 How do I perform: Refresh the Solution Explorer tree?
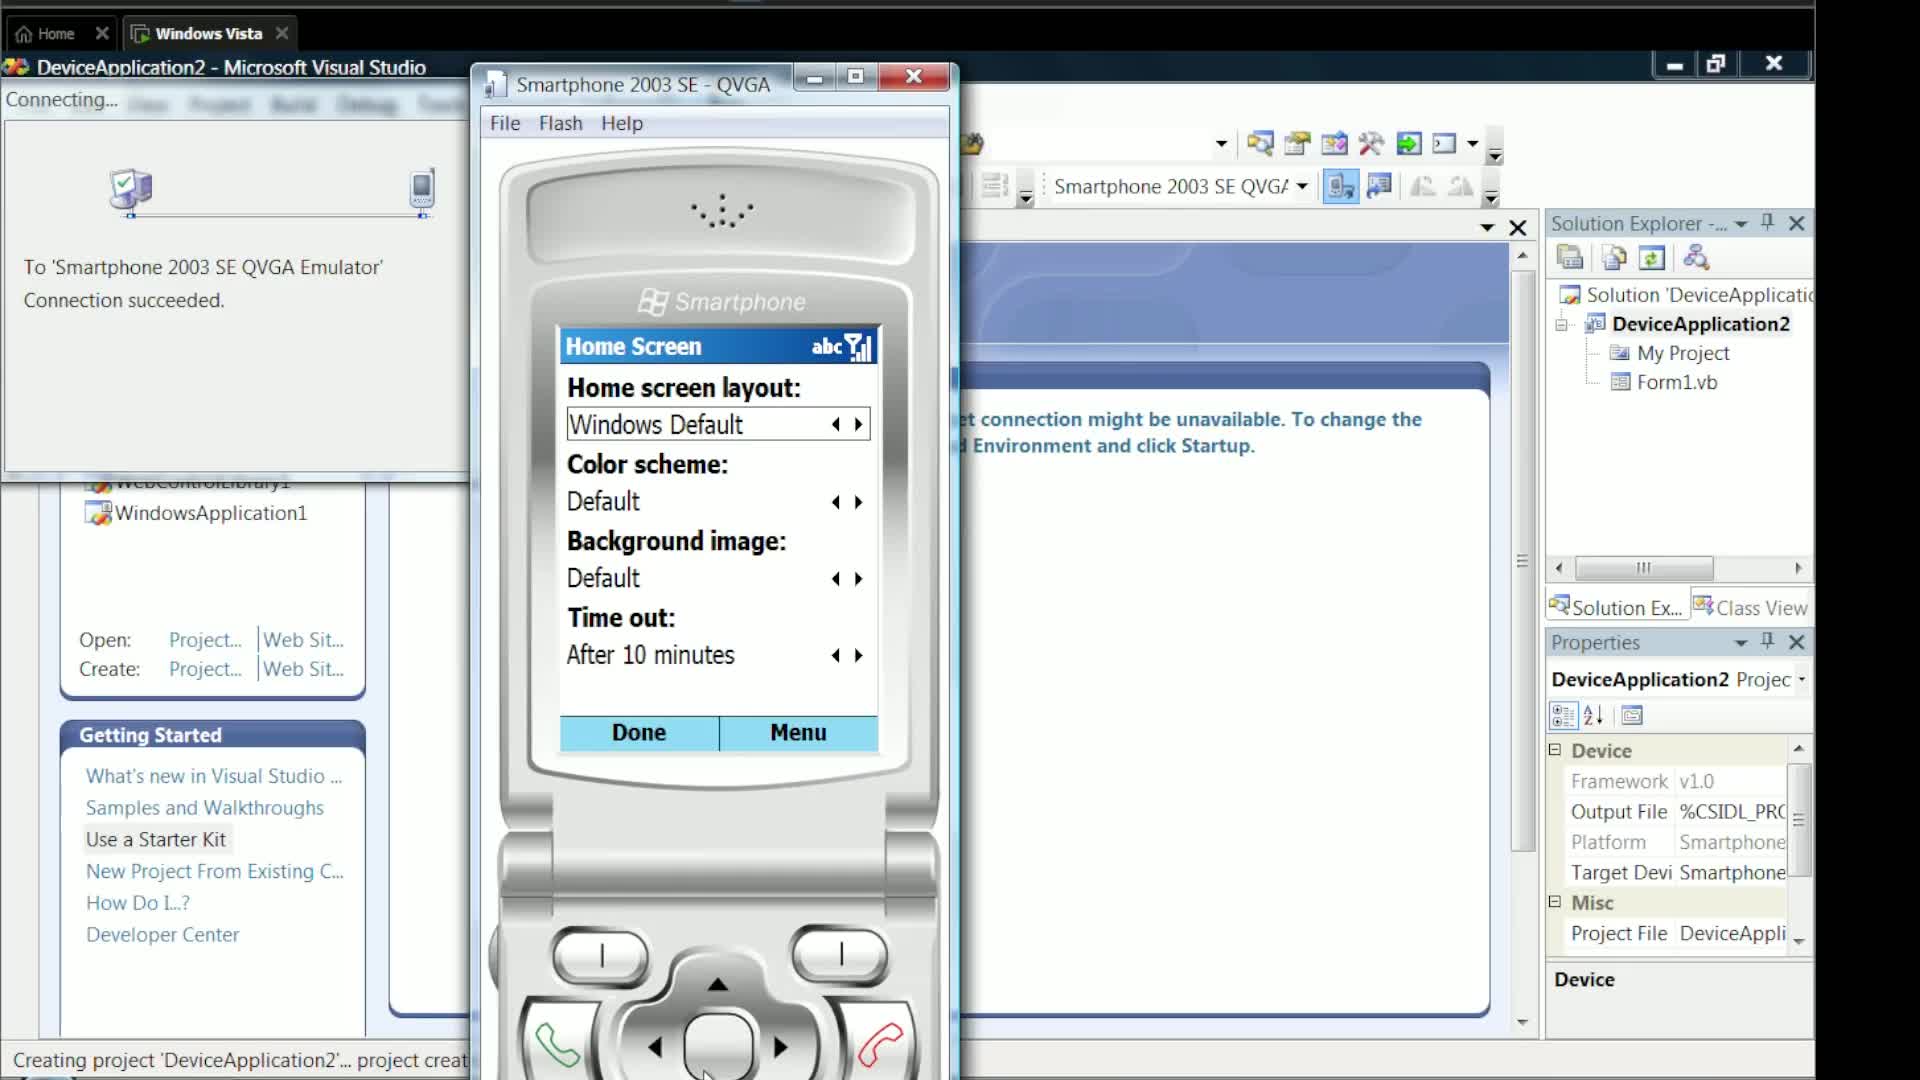[x=1652, y=258]
